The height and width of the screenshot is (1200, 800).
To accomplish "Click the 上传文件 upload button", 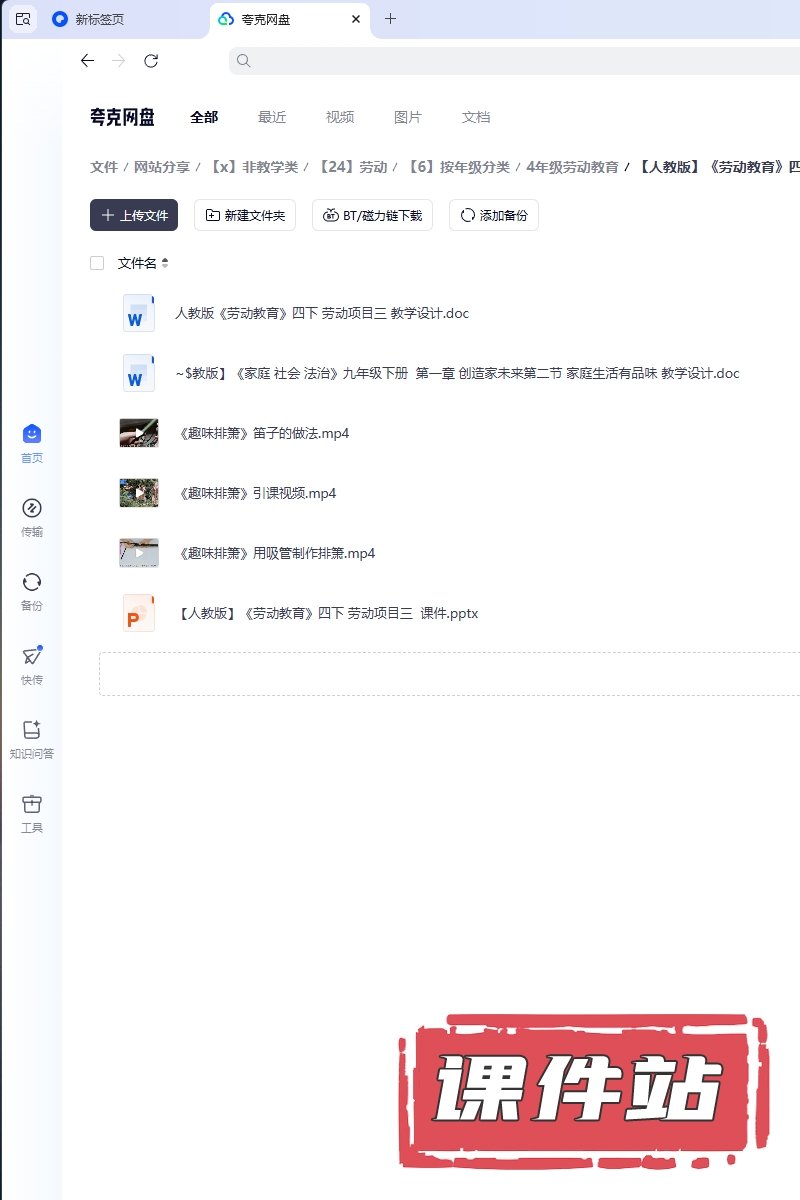I will click(134, 215).
